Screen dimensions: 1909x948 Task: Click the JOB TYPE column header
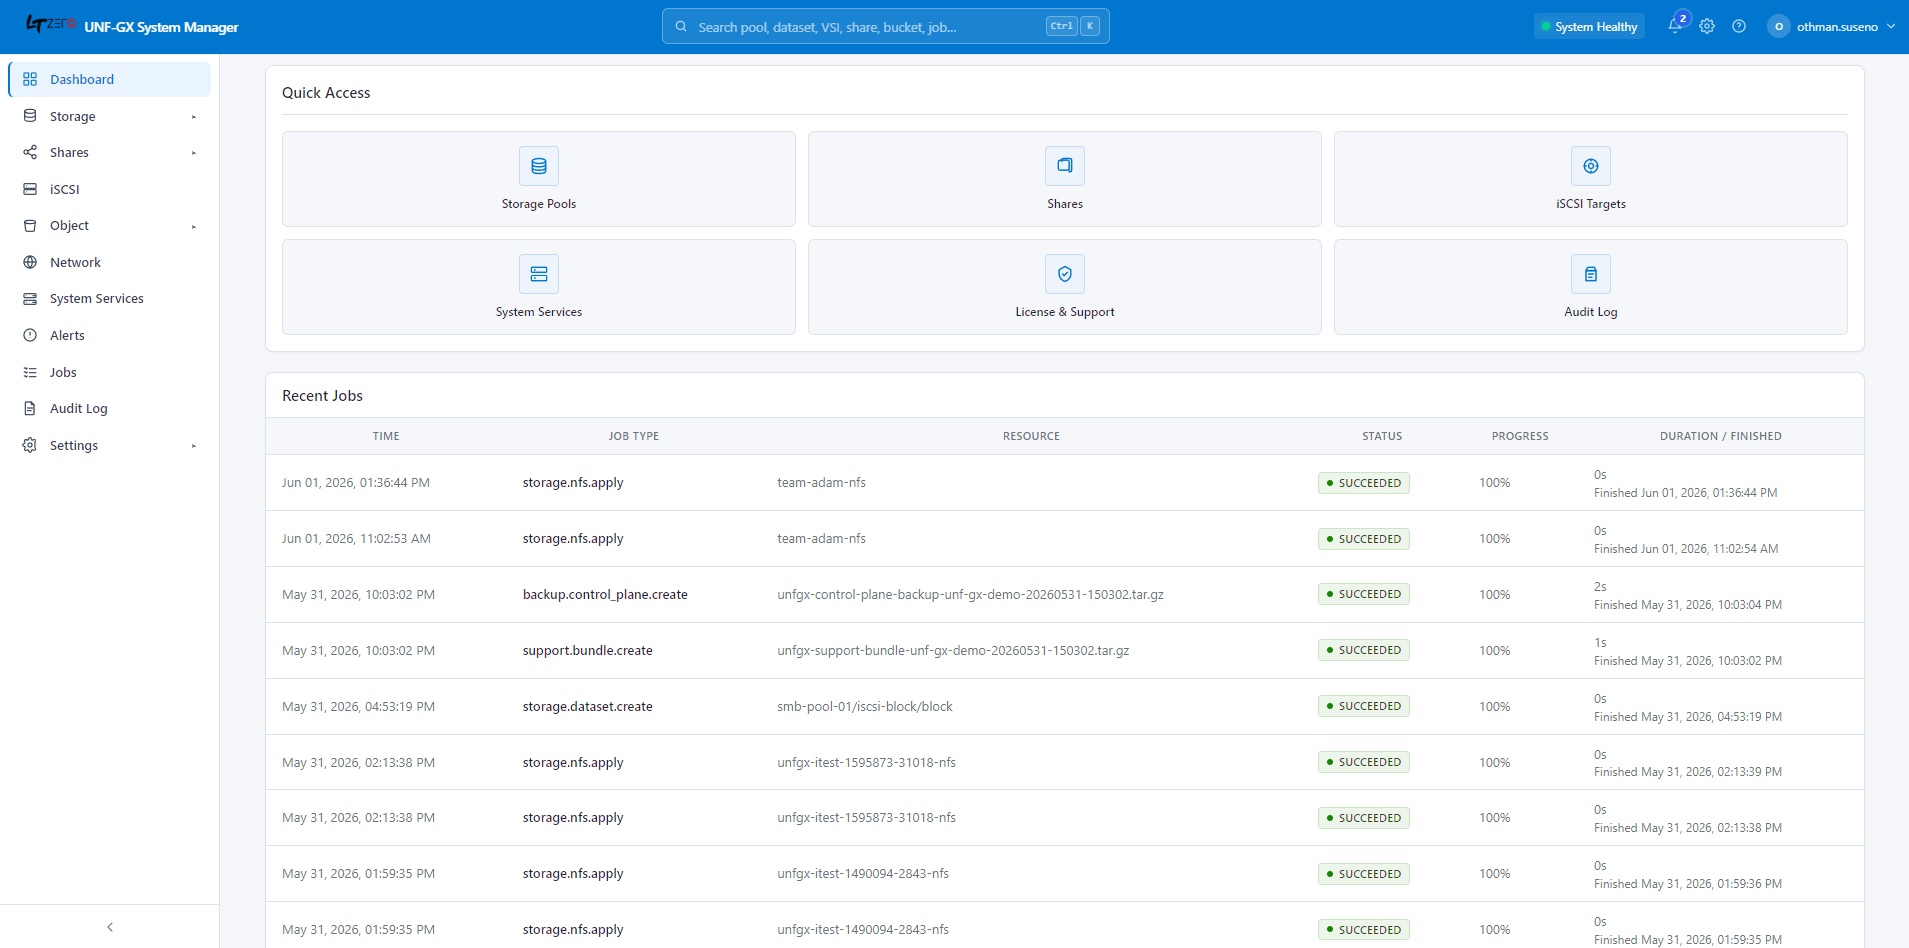click(634, 436)
